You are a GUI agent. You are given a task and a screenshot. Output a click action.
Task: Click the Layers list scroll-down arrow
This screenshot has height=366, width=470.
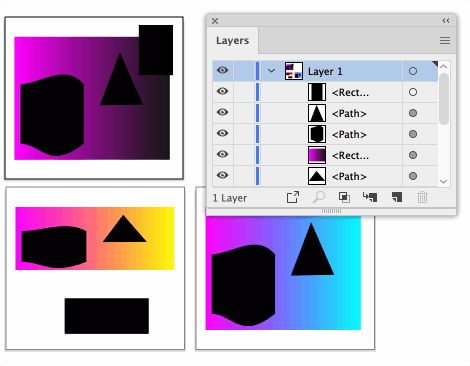pyautogui.click(x=443, y=181)
